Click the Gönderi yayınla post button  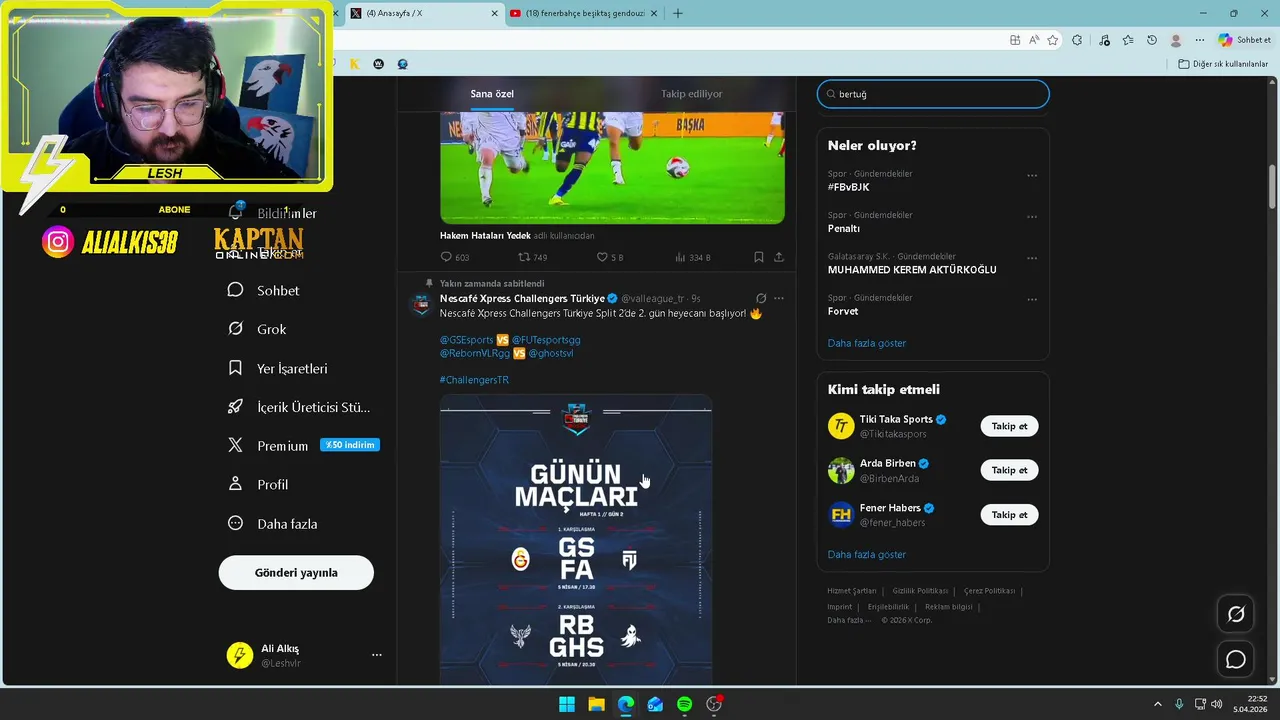click(x=296, y=573)
